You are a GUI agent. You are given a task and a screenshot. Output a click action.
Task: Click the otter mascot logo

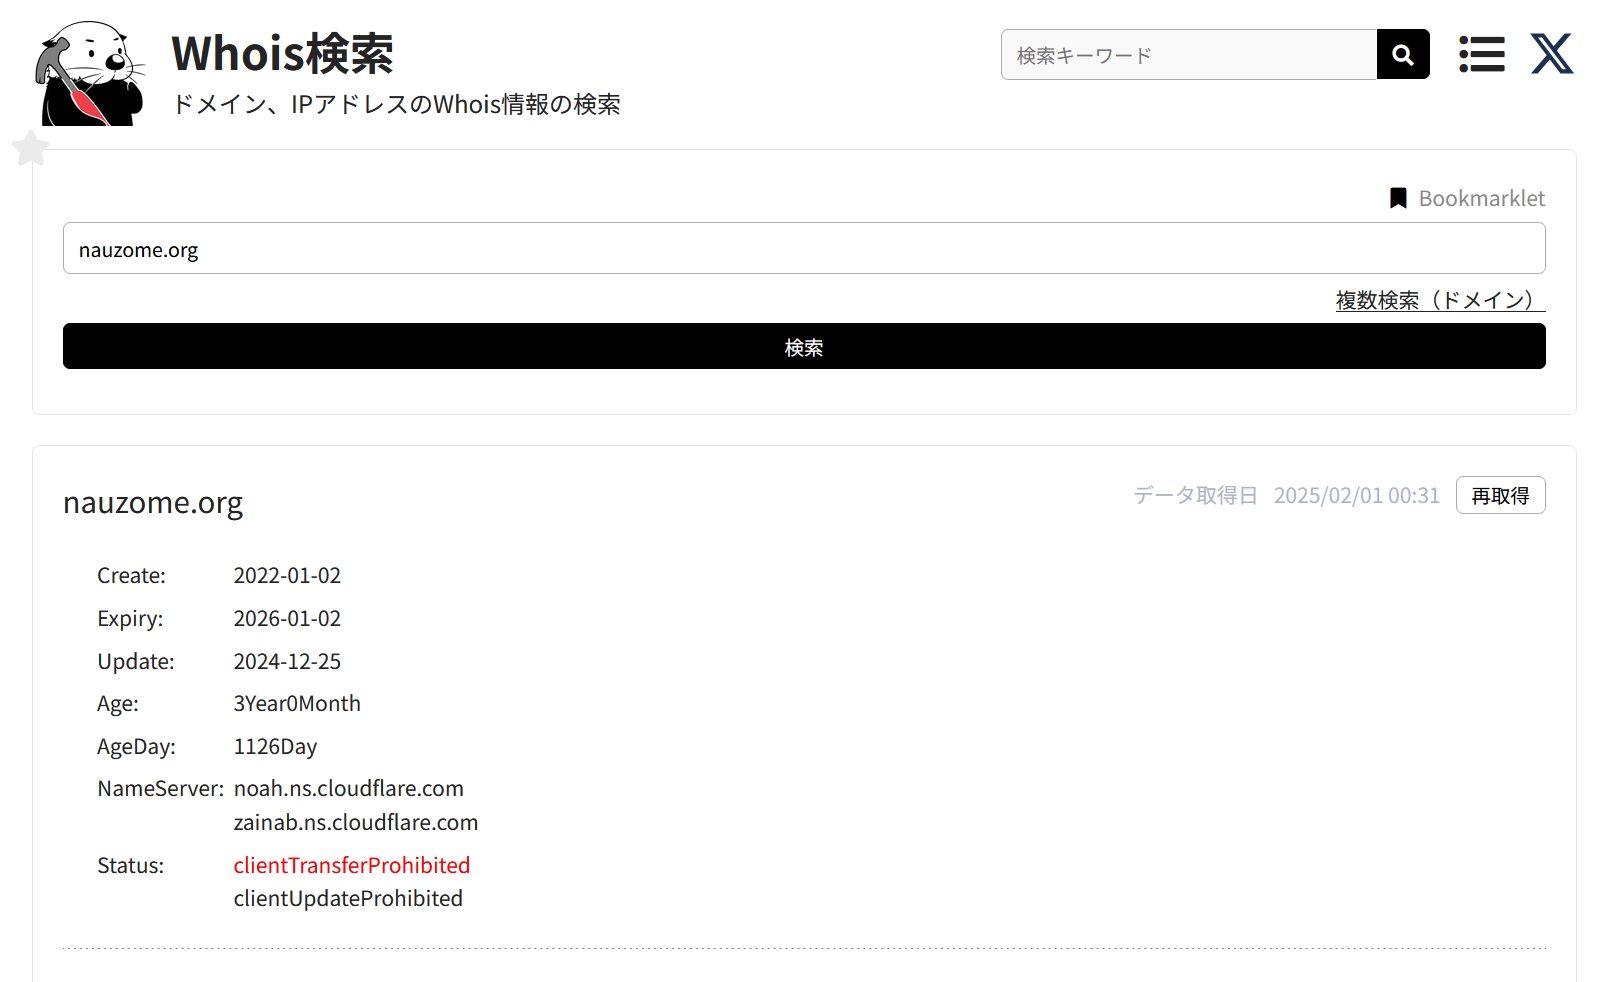click(x=88, y=74)
